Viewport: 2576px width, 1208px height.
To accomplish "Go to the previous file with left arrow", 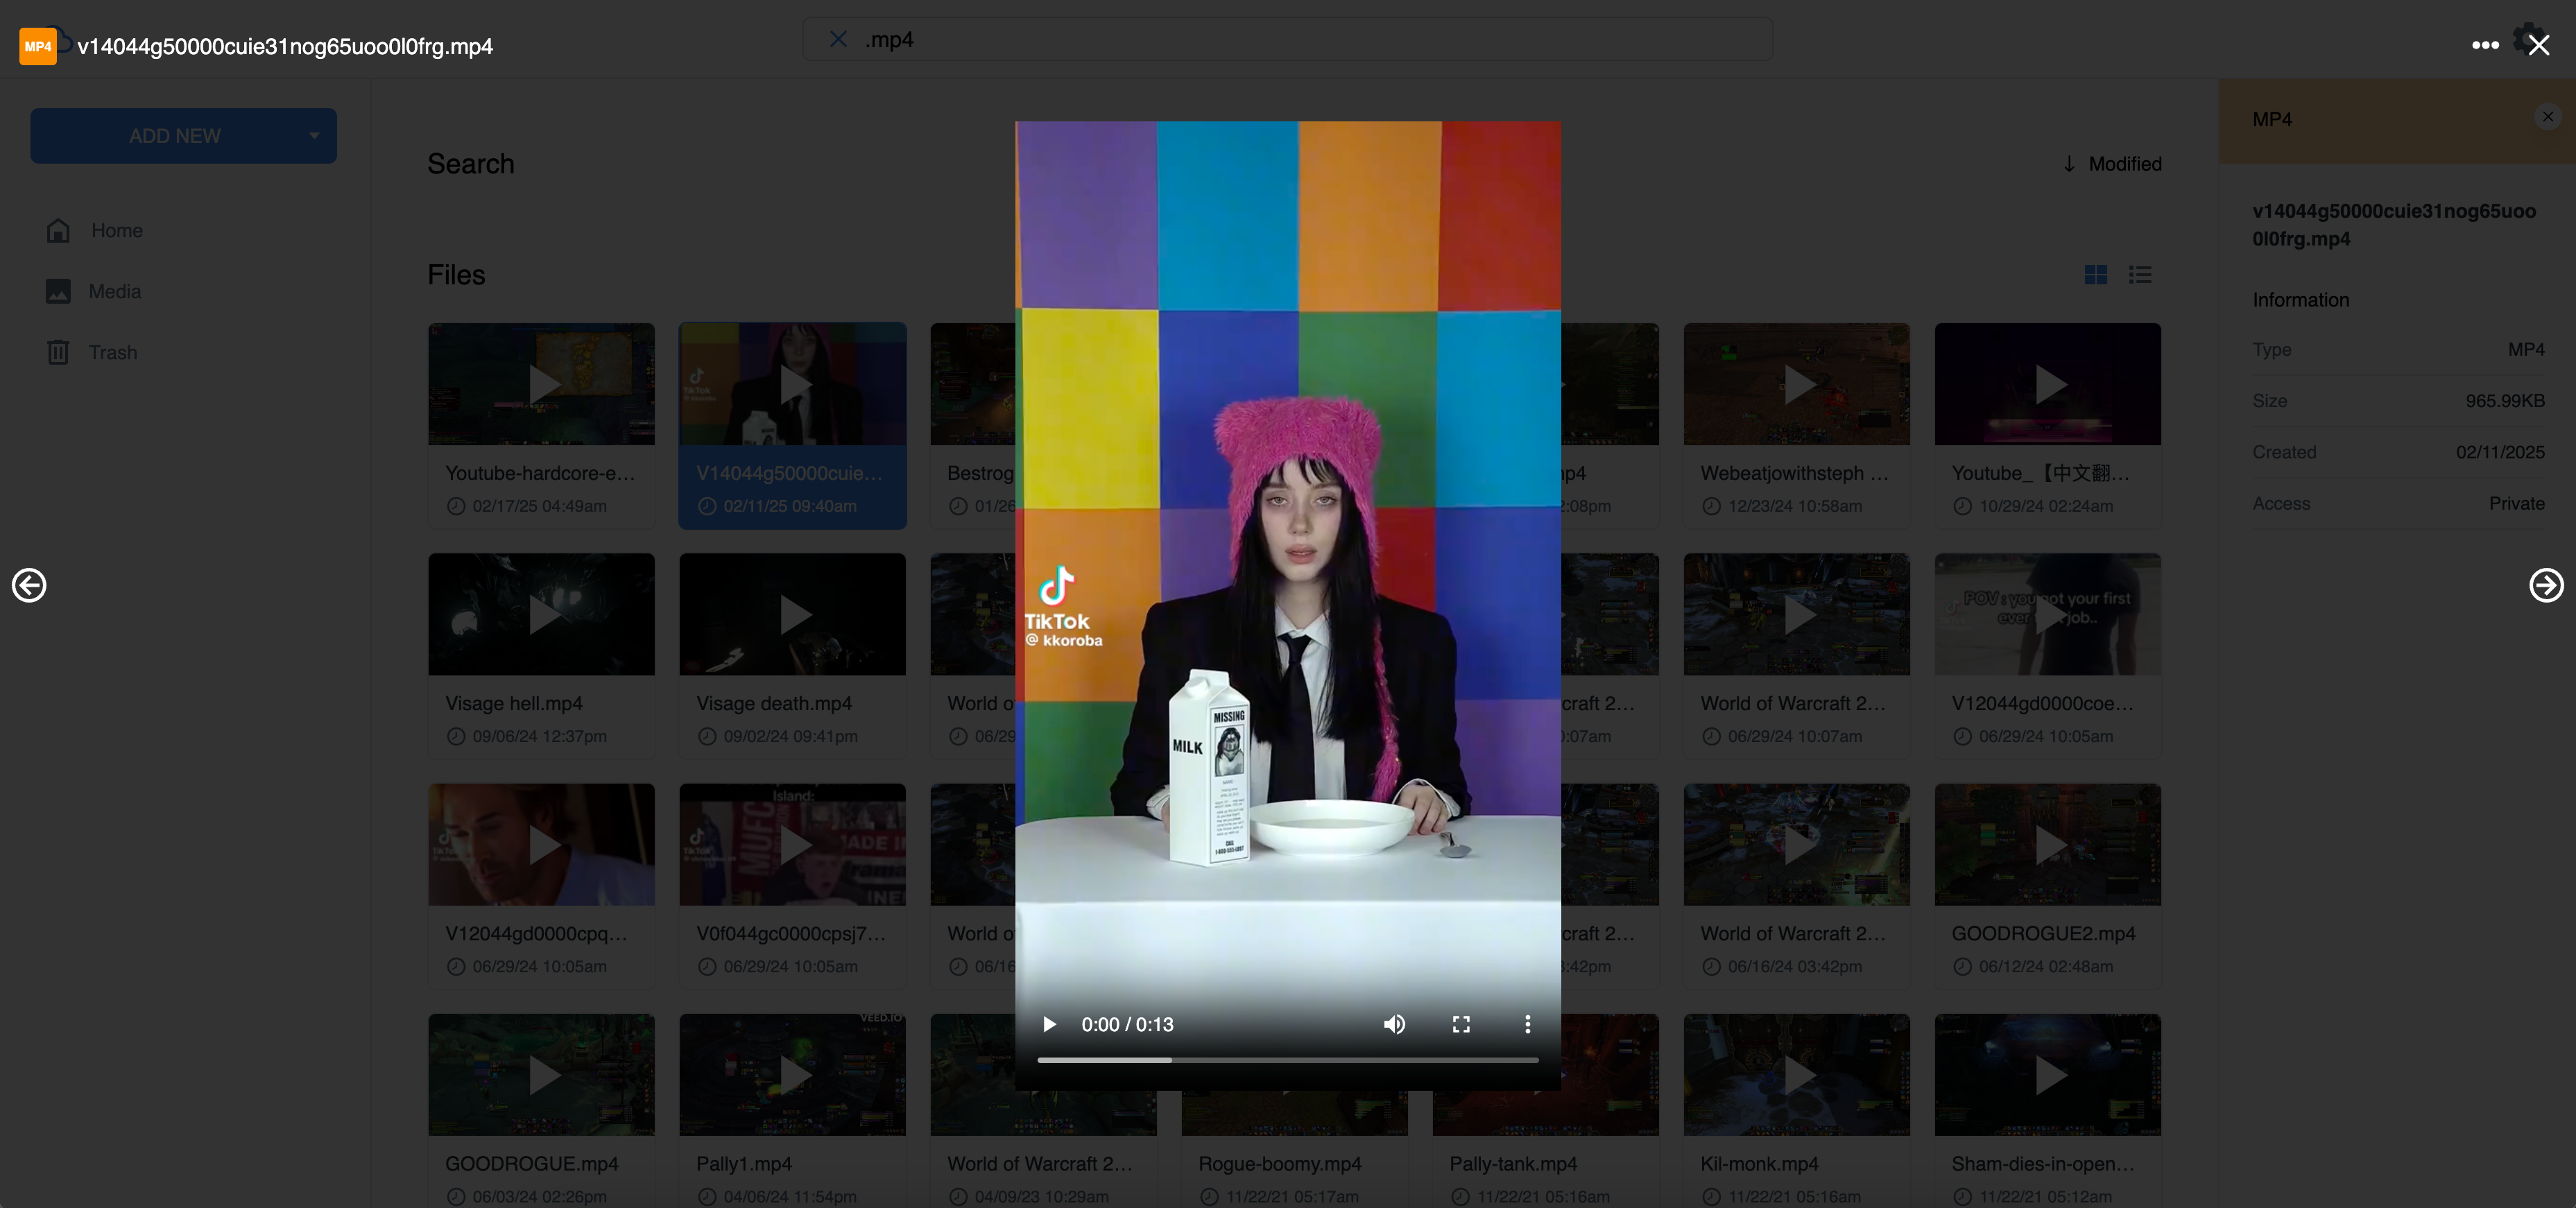I will (x=29, y=585).
